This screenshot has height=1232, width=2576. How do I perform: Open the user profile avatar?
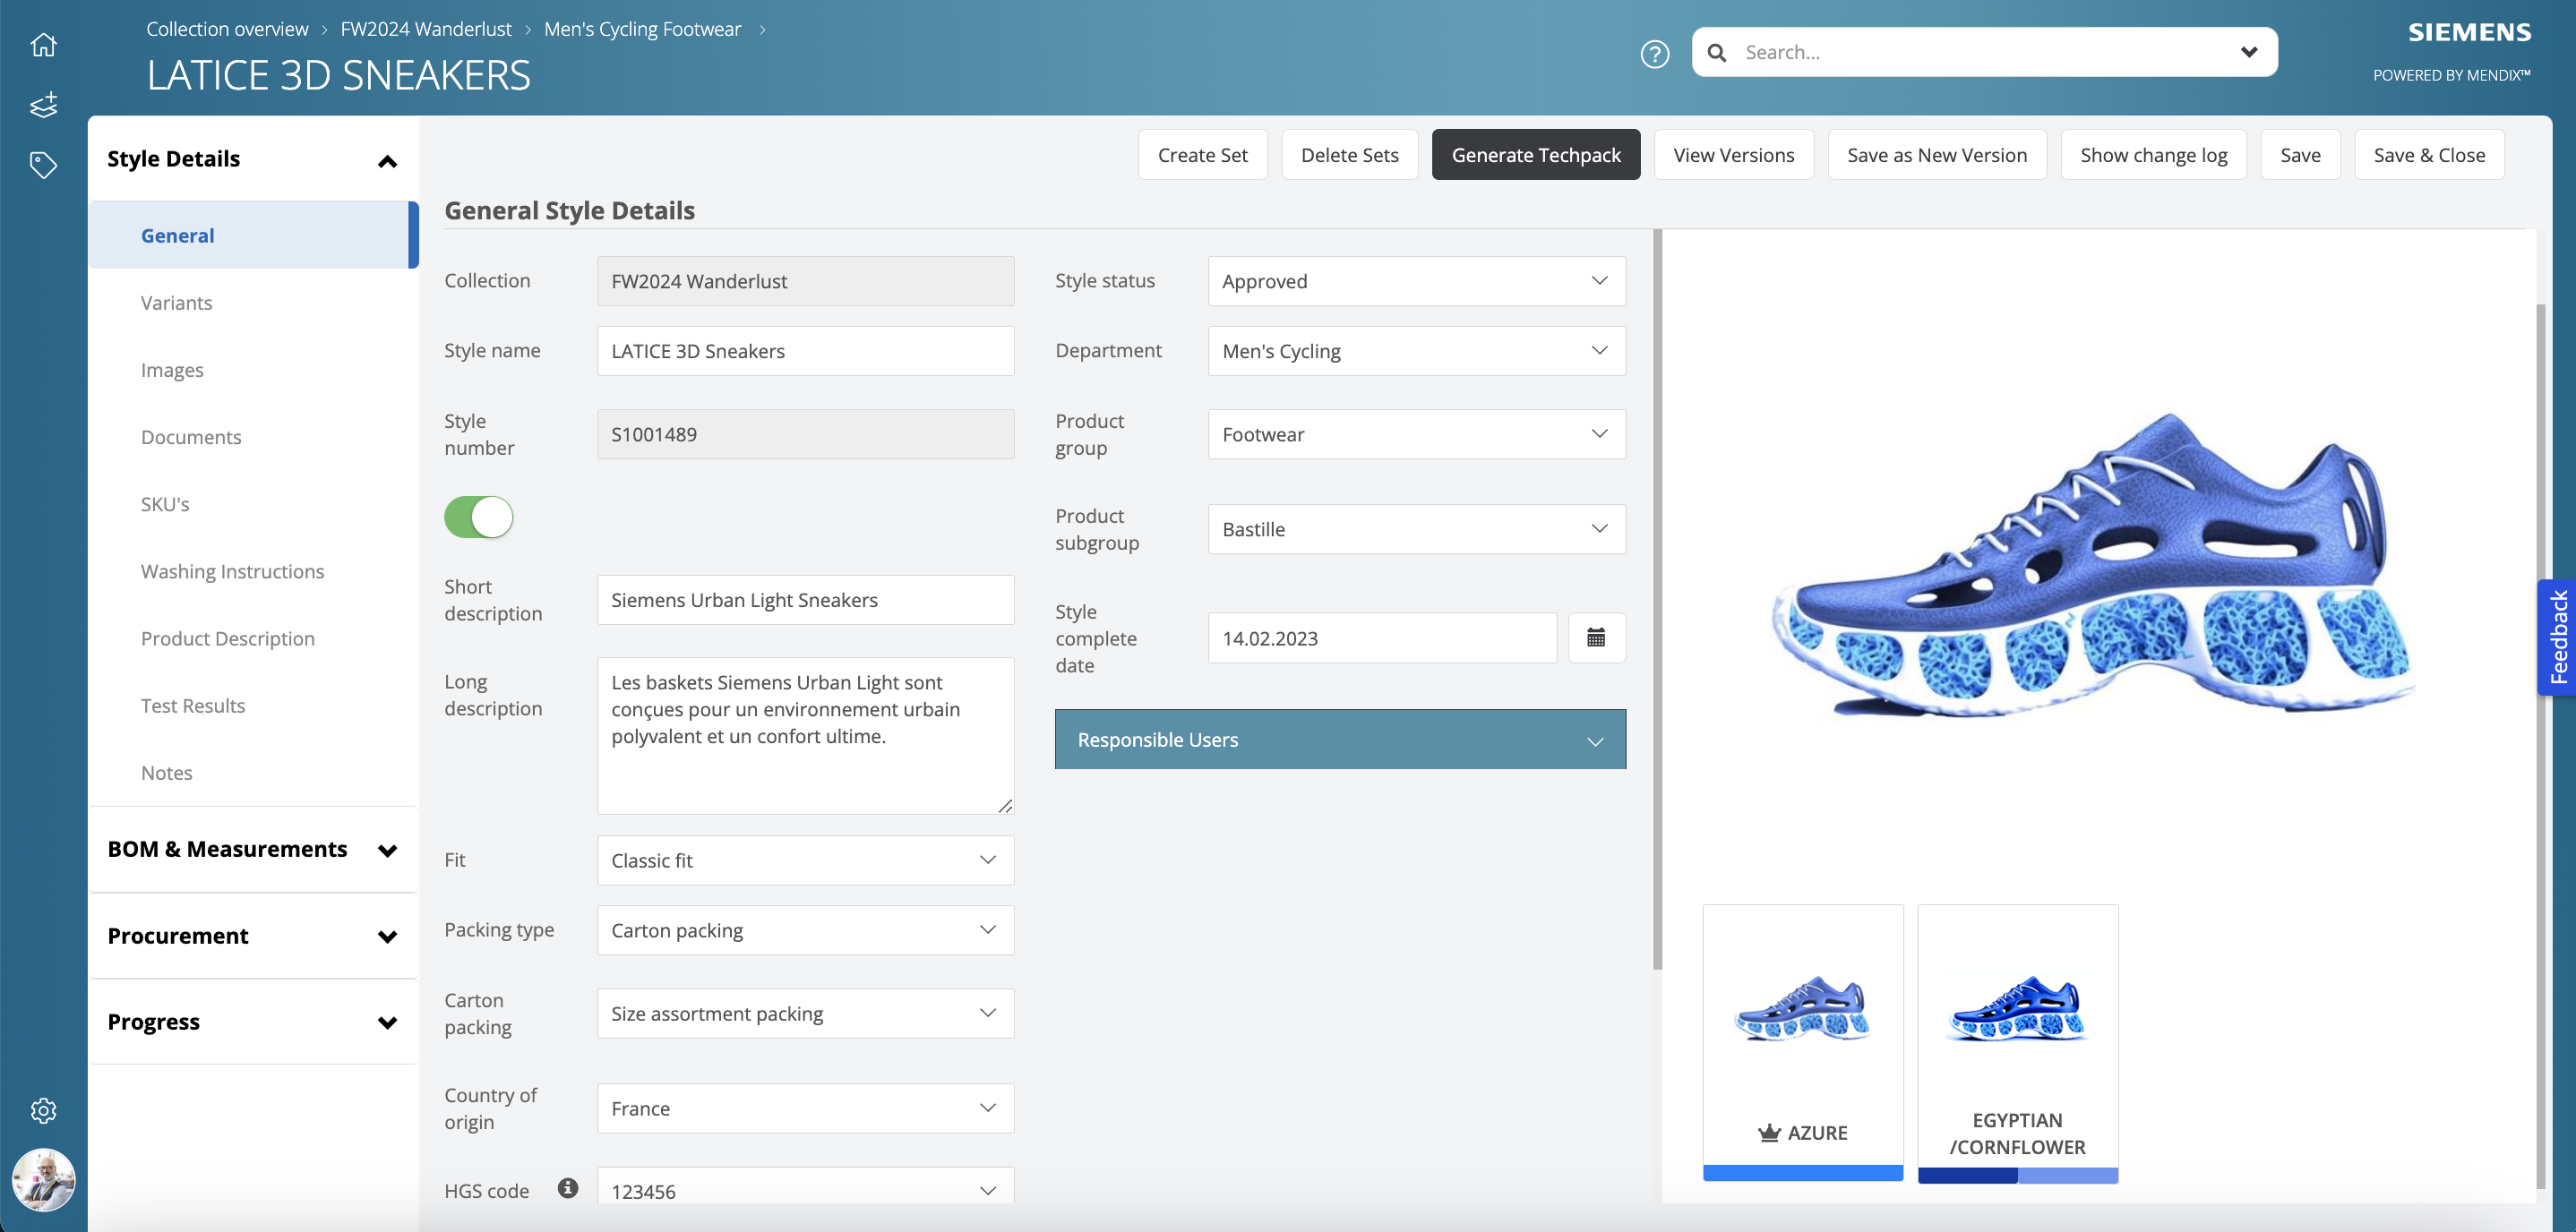click(x=43, y=1180)
